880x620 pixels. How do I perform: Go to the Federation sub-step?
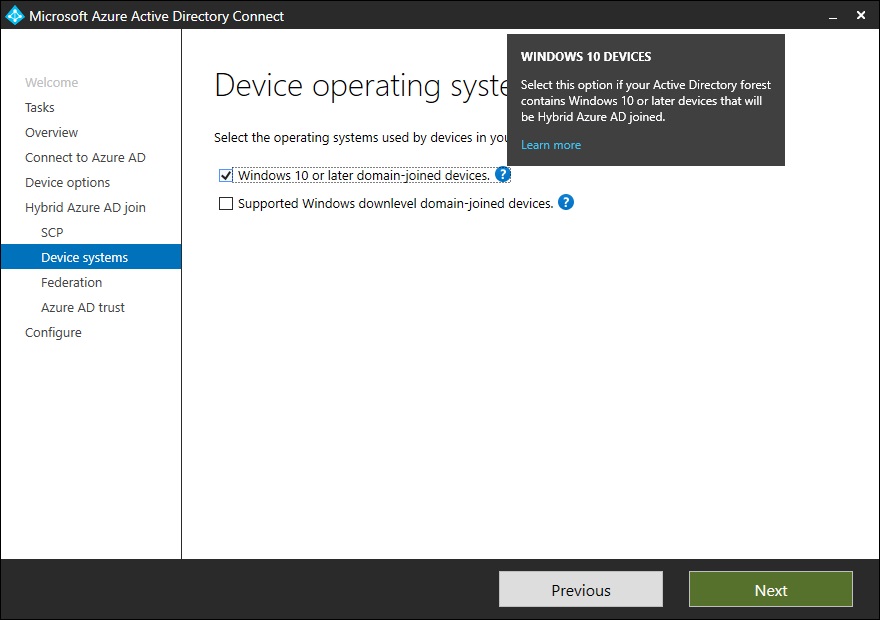(x=71, y=282)
